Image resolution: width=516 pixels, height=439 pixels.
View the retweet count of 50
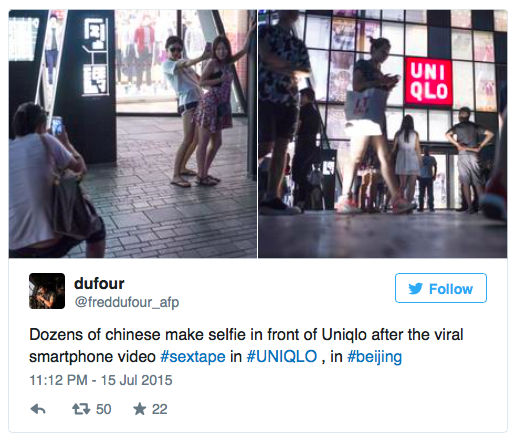pos(103,409)
